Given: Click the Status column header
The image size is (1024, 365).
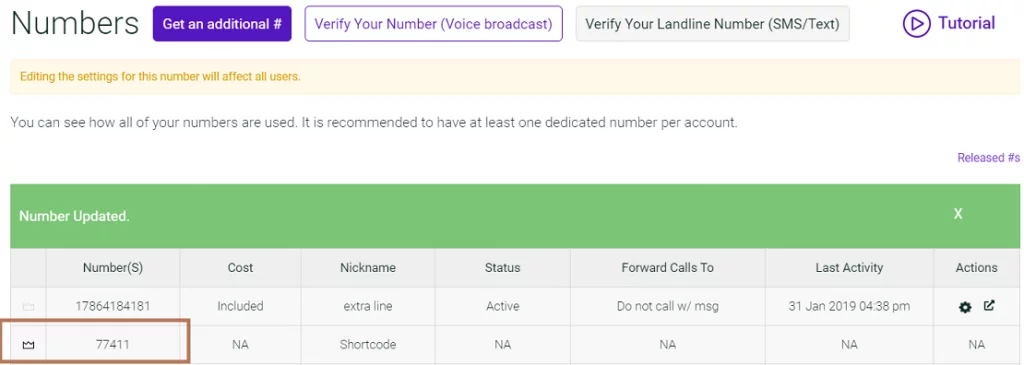Looking at the screenshot, I should pyautogui.click(x=503, y=268).
